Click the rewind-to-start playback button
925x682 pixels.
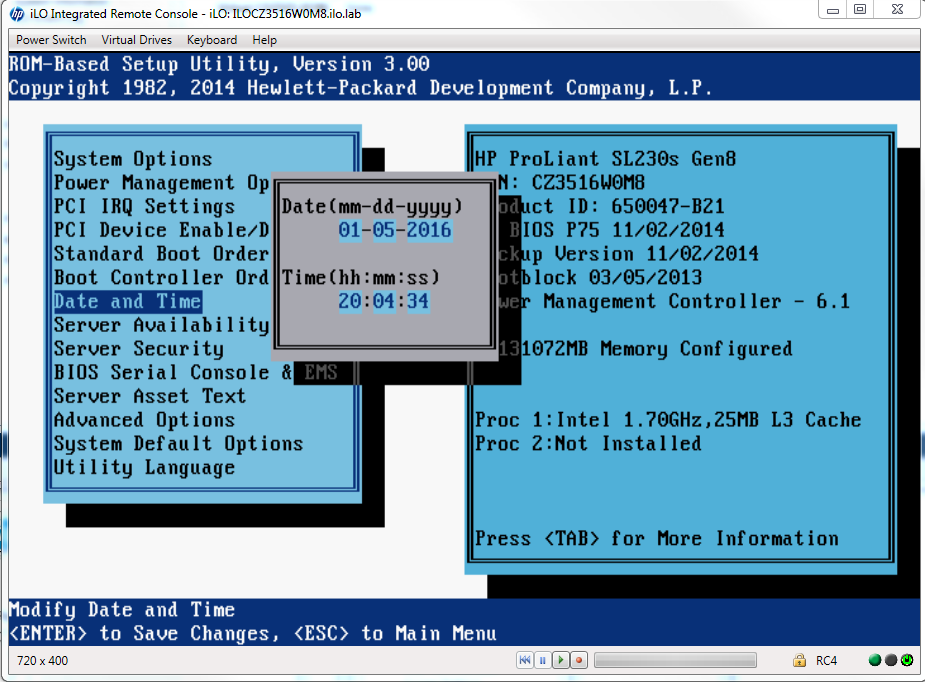coord(524,660)
